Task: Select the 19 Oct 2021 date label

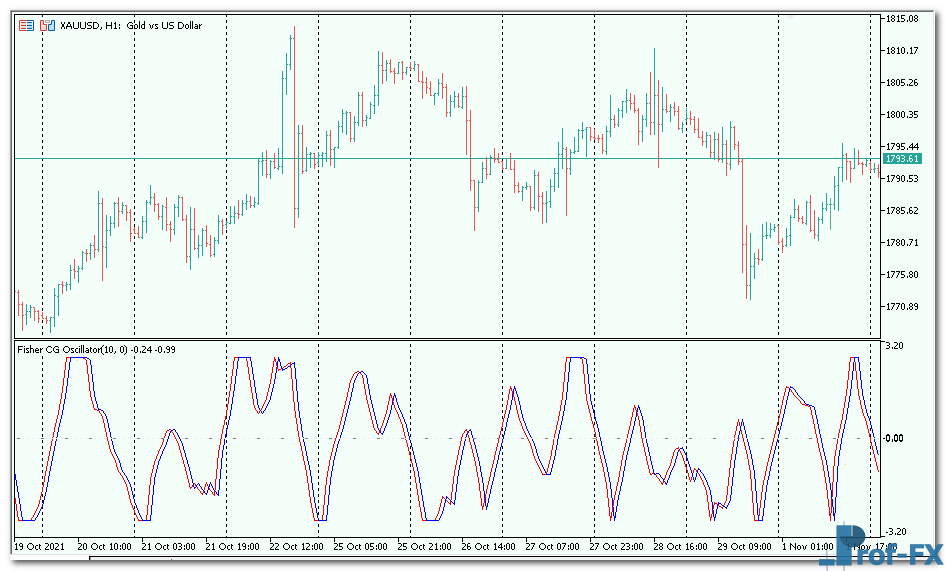Action: click(x=41, y=547)
